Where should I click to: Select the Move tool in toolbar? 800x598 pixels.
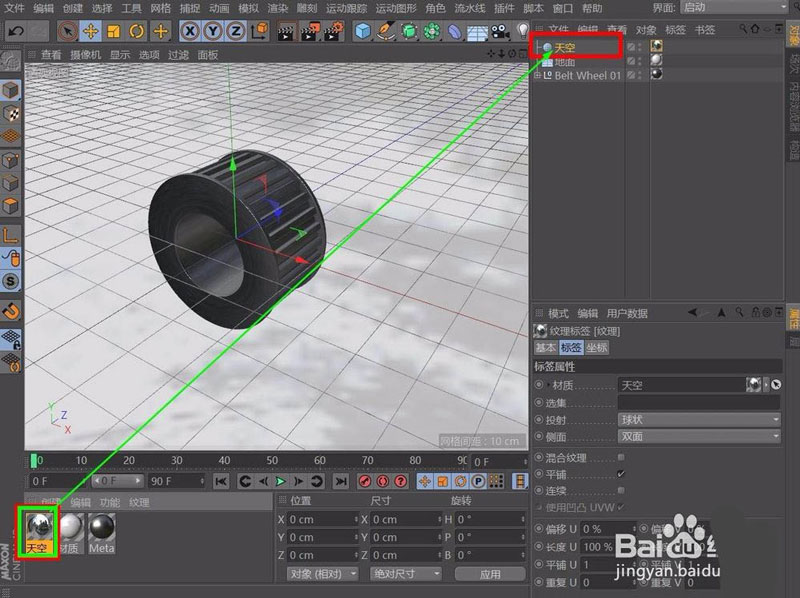(x=89, y=30)
